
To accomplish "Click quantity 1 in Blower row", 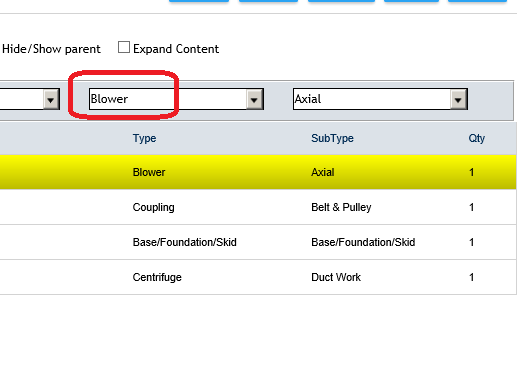I will tap(471, 172).
